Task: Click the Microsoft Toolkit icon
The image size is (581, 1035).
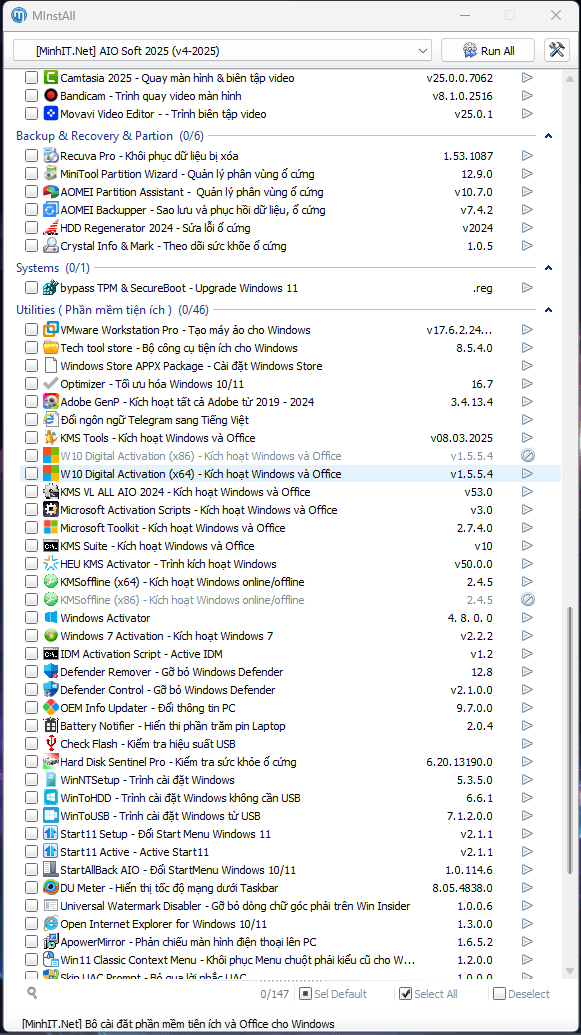Action: tap(51, 528)
